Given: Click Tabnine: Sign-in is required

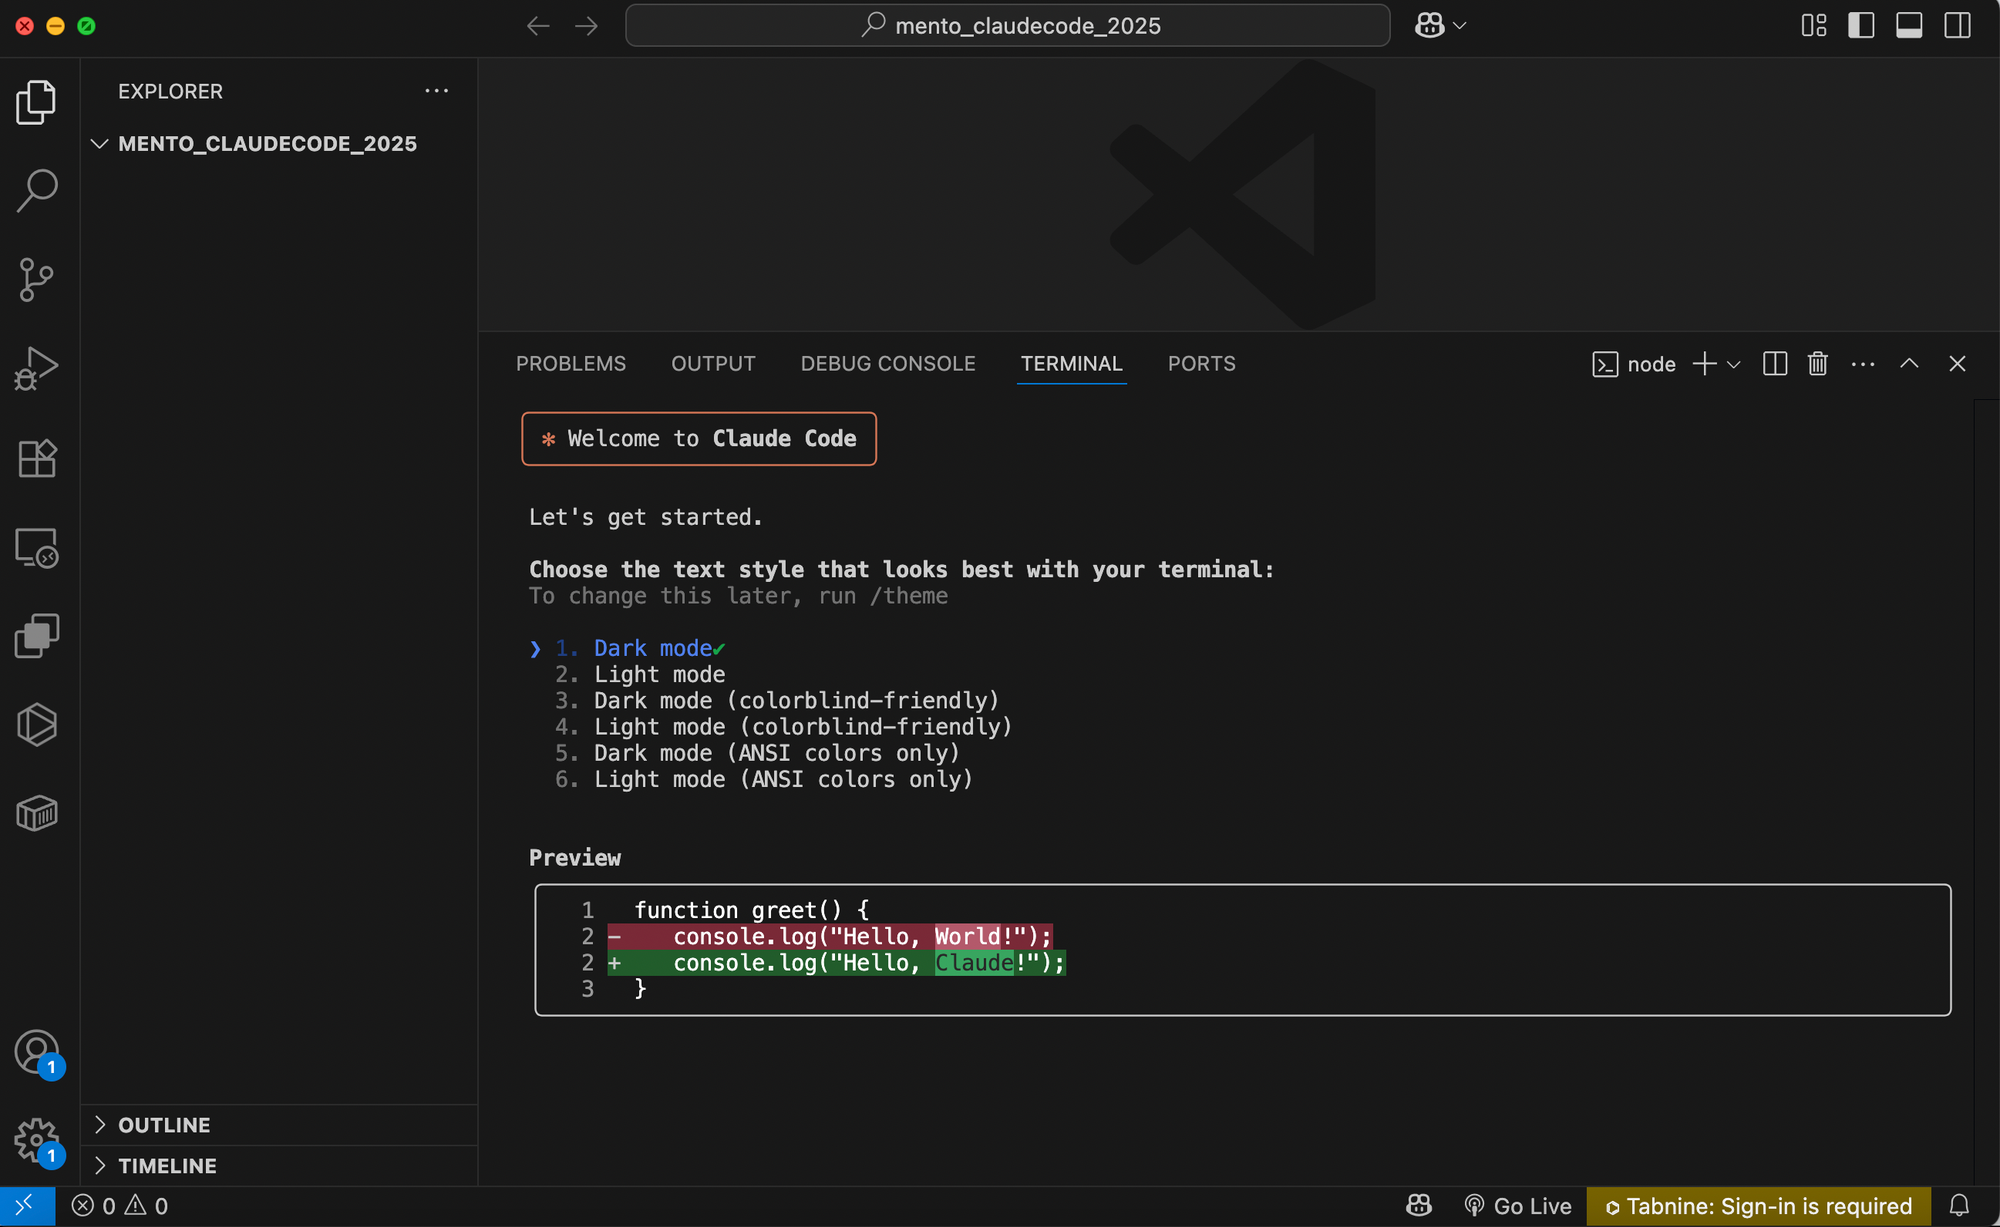Looking at the screenshot, I should (x=1757, y=1206).
